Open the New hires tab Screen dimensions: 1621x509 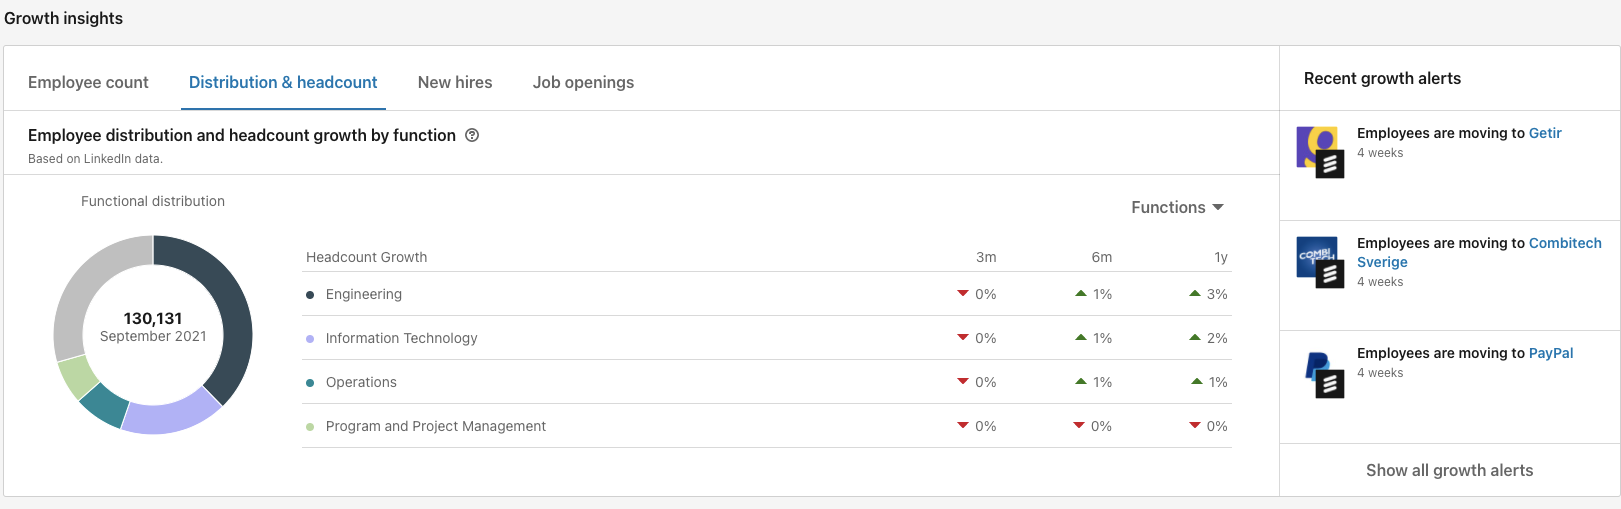pos(455,83)
